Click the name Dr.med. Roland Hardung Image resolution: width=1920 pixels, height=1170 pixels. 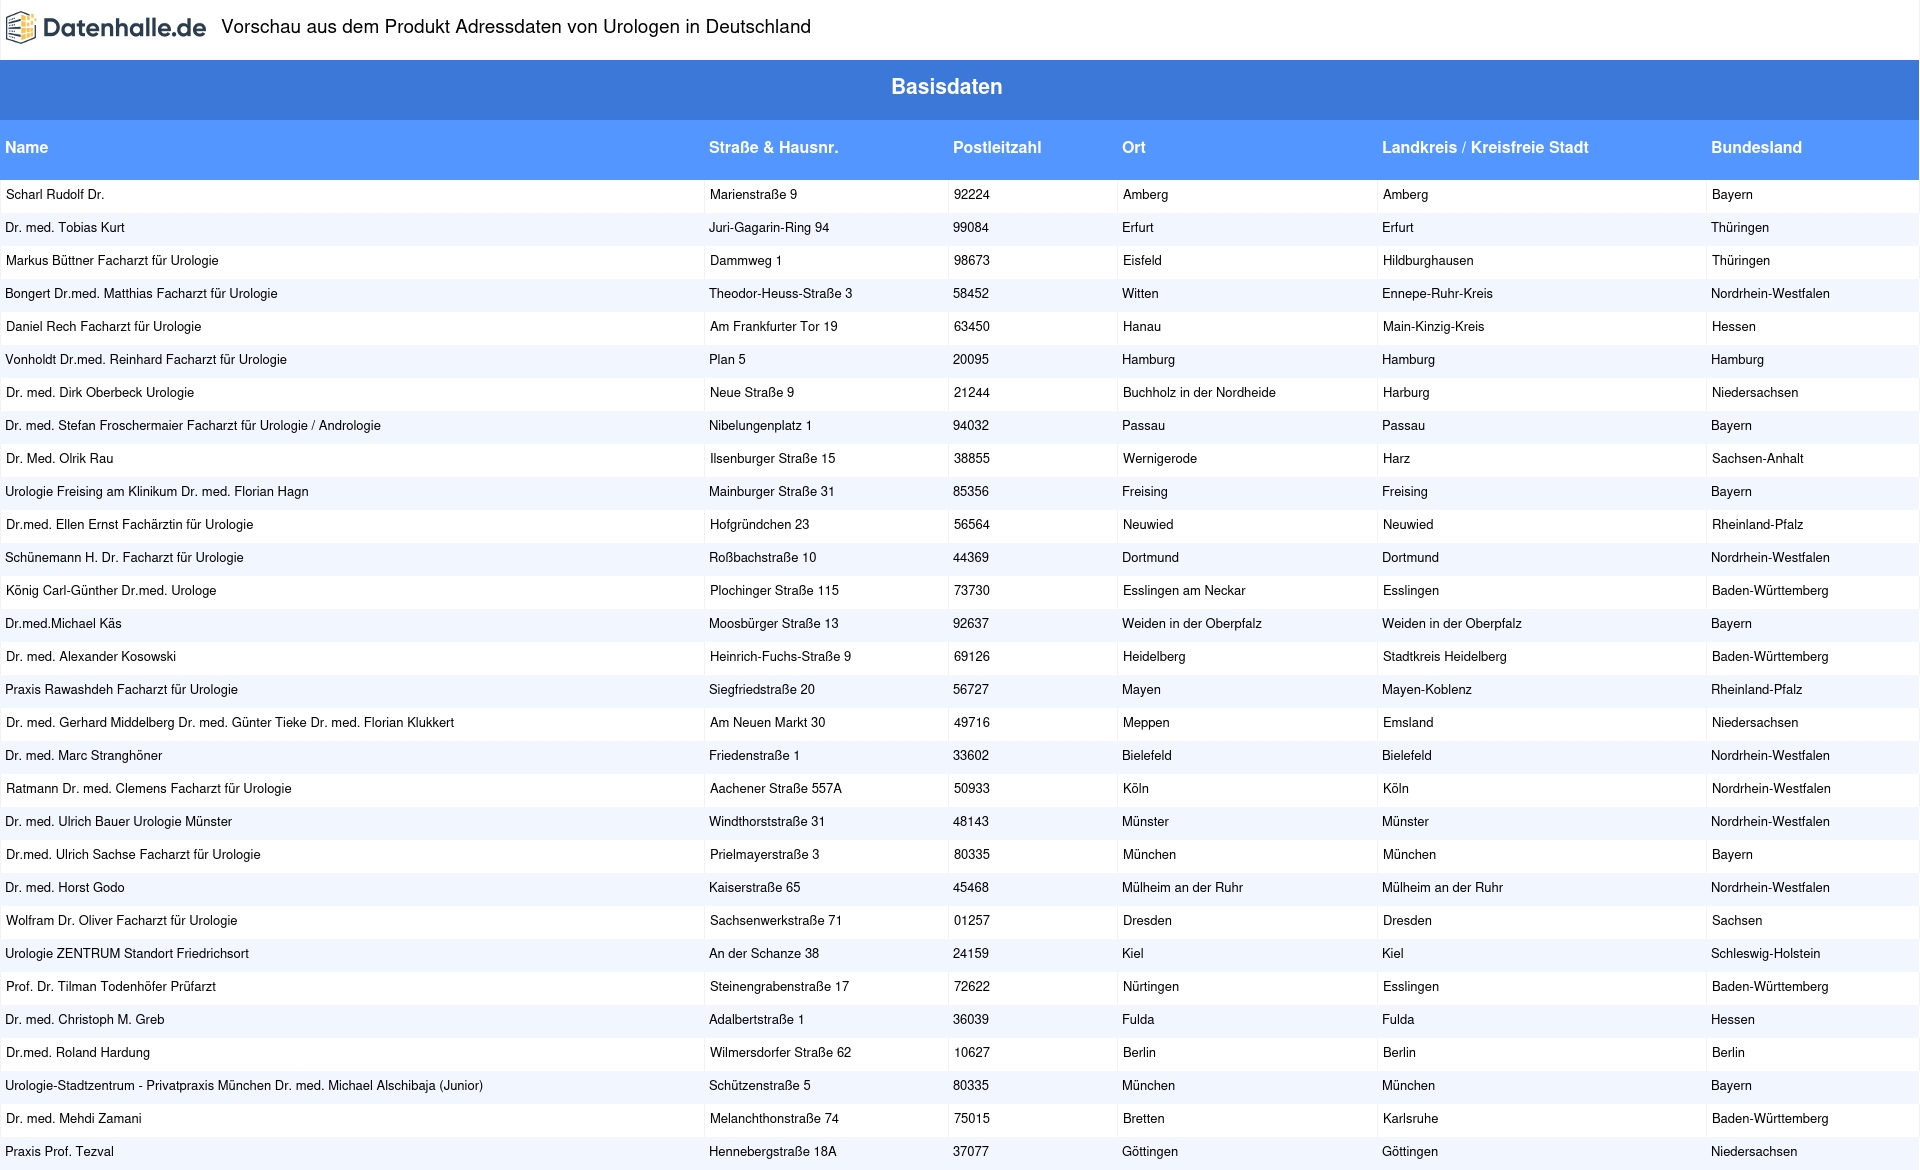point(78,1053)
